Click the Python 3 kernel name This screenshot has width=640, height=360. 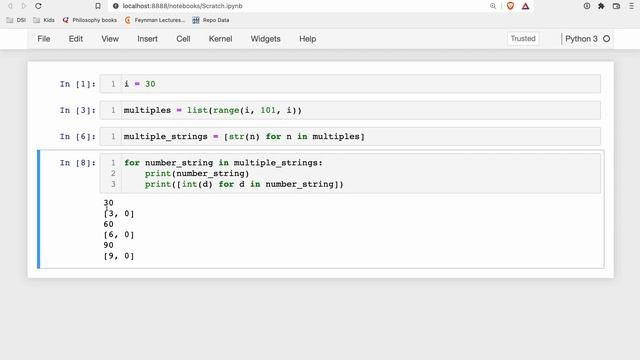(581, 39)
